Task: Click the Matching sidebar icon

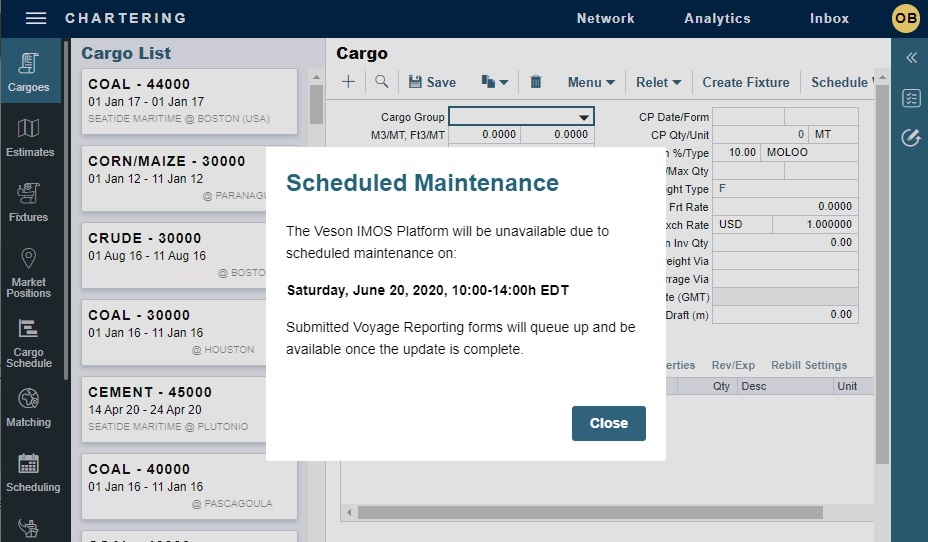Action: click(x=29, y=408)
